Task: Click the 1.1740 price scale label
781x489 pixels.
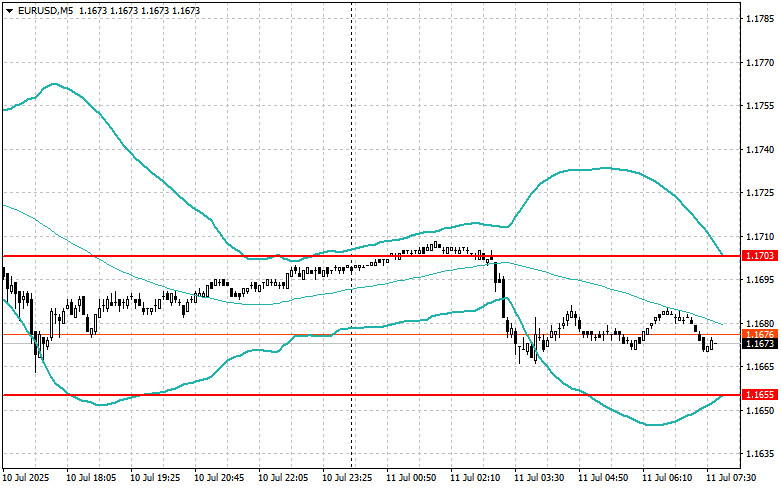Action: click(760, 149)
